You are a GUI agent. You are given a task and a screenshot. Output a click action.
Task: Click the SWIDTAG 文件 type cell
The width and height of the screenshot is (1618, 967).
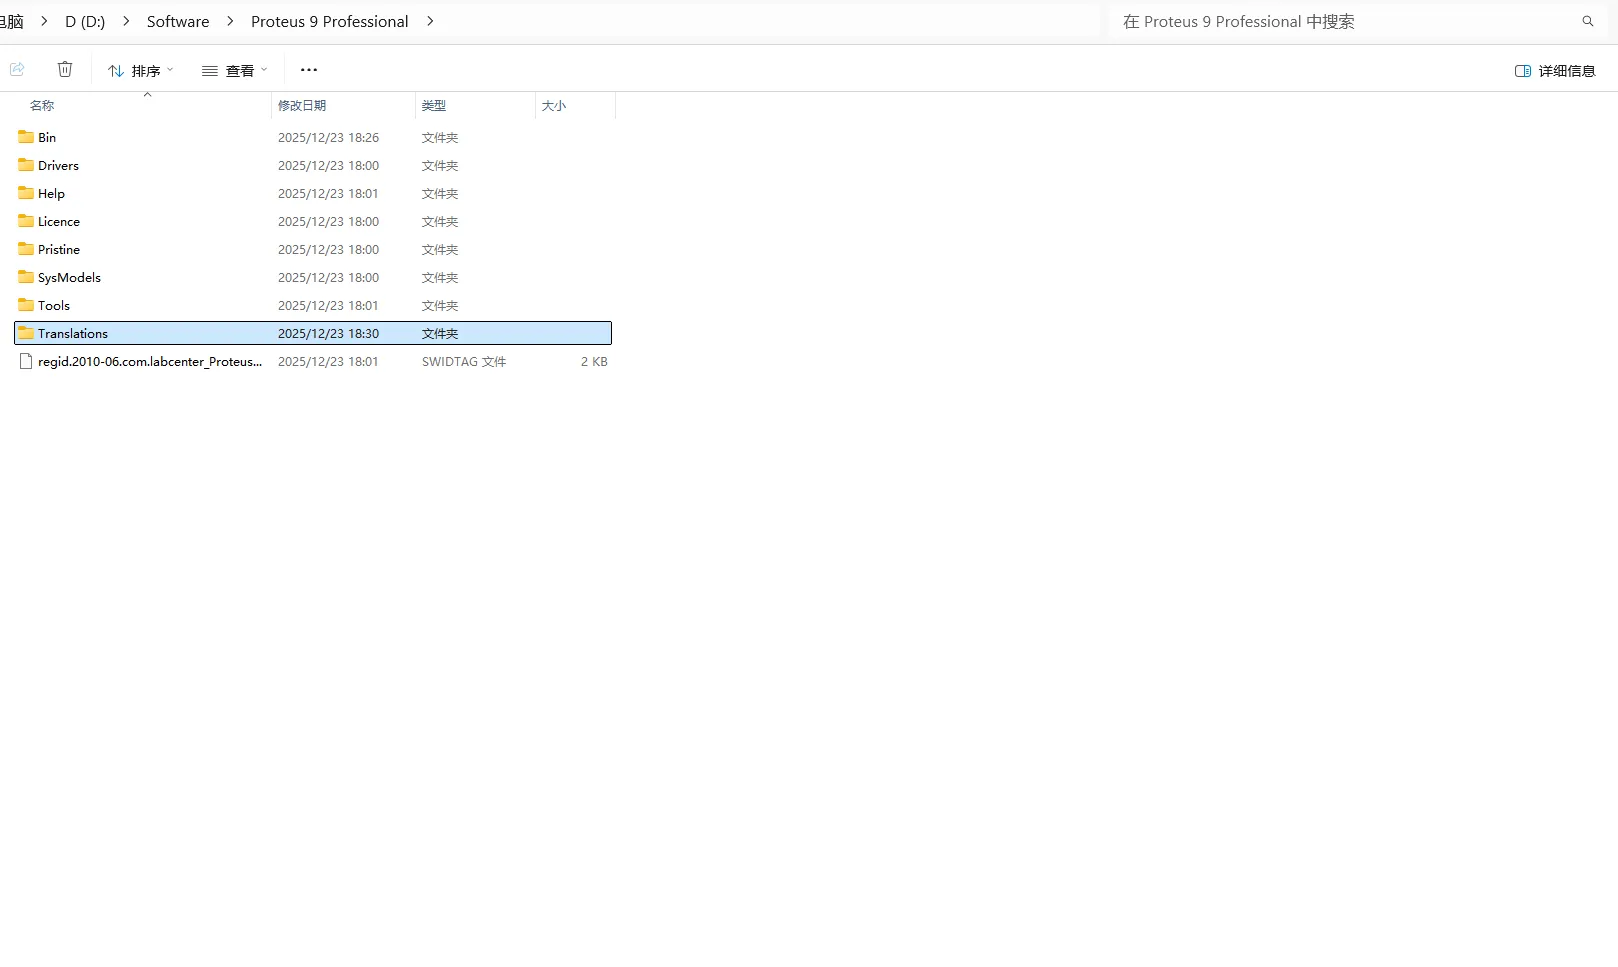464,362
